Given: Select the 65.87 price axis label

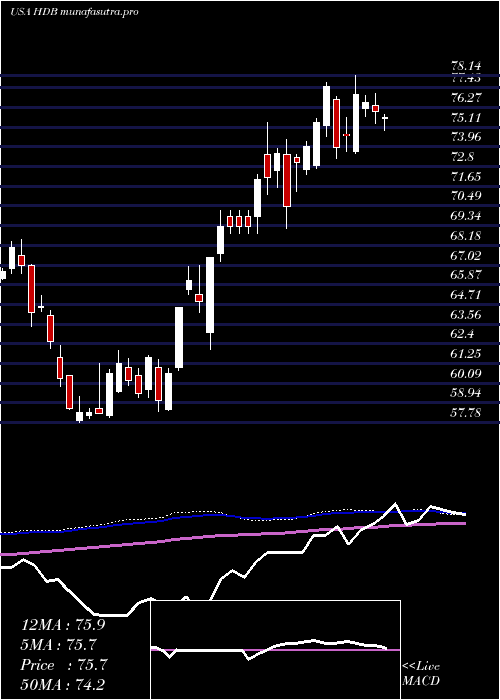Looking at the screenshot, I should point(467,275).
